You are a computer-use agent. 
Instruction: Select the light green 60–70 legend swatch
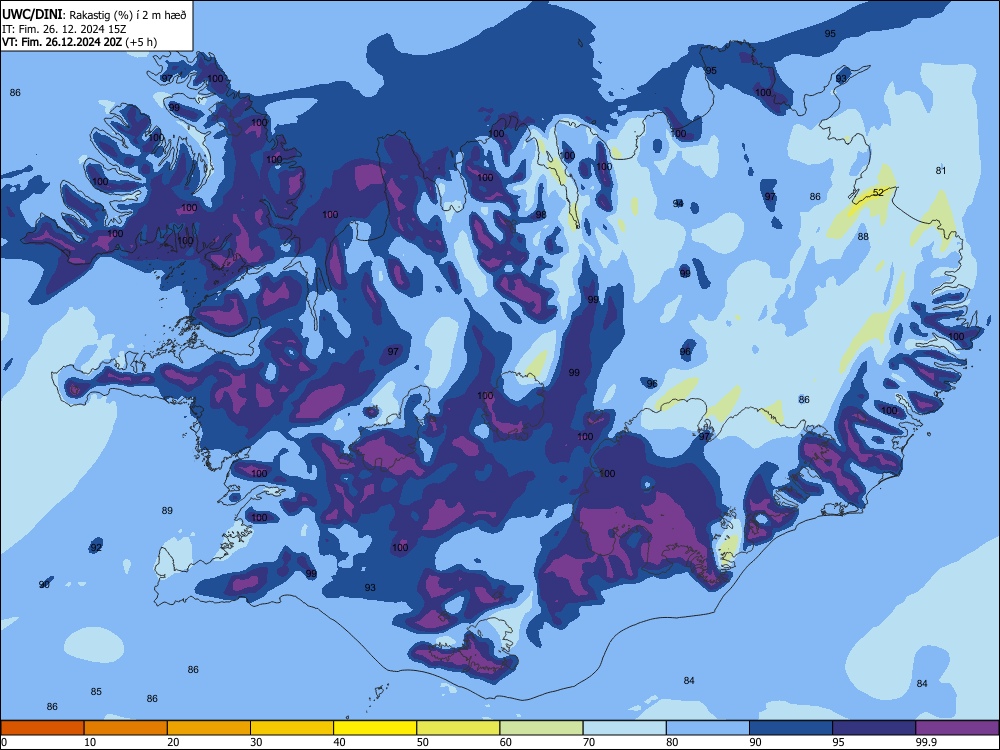(541, 728)
